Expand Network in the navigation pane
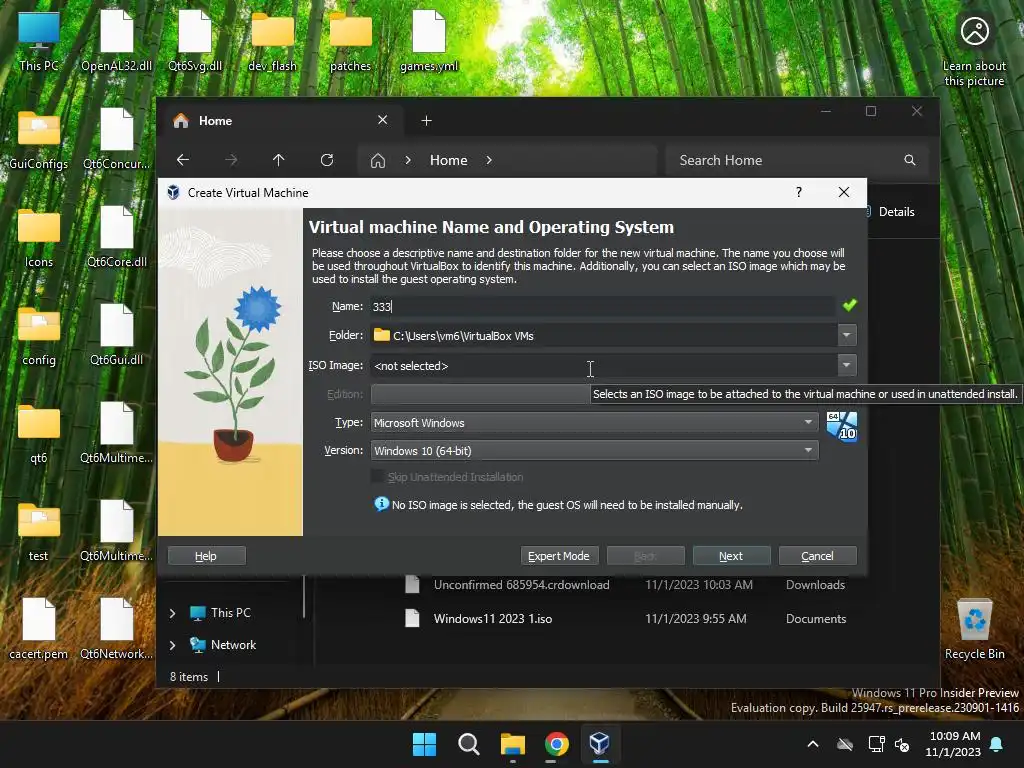The height and width of the screenshot is (768, 1024). (172, 645)
